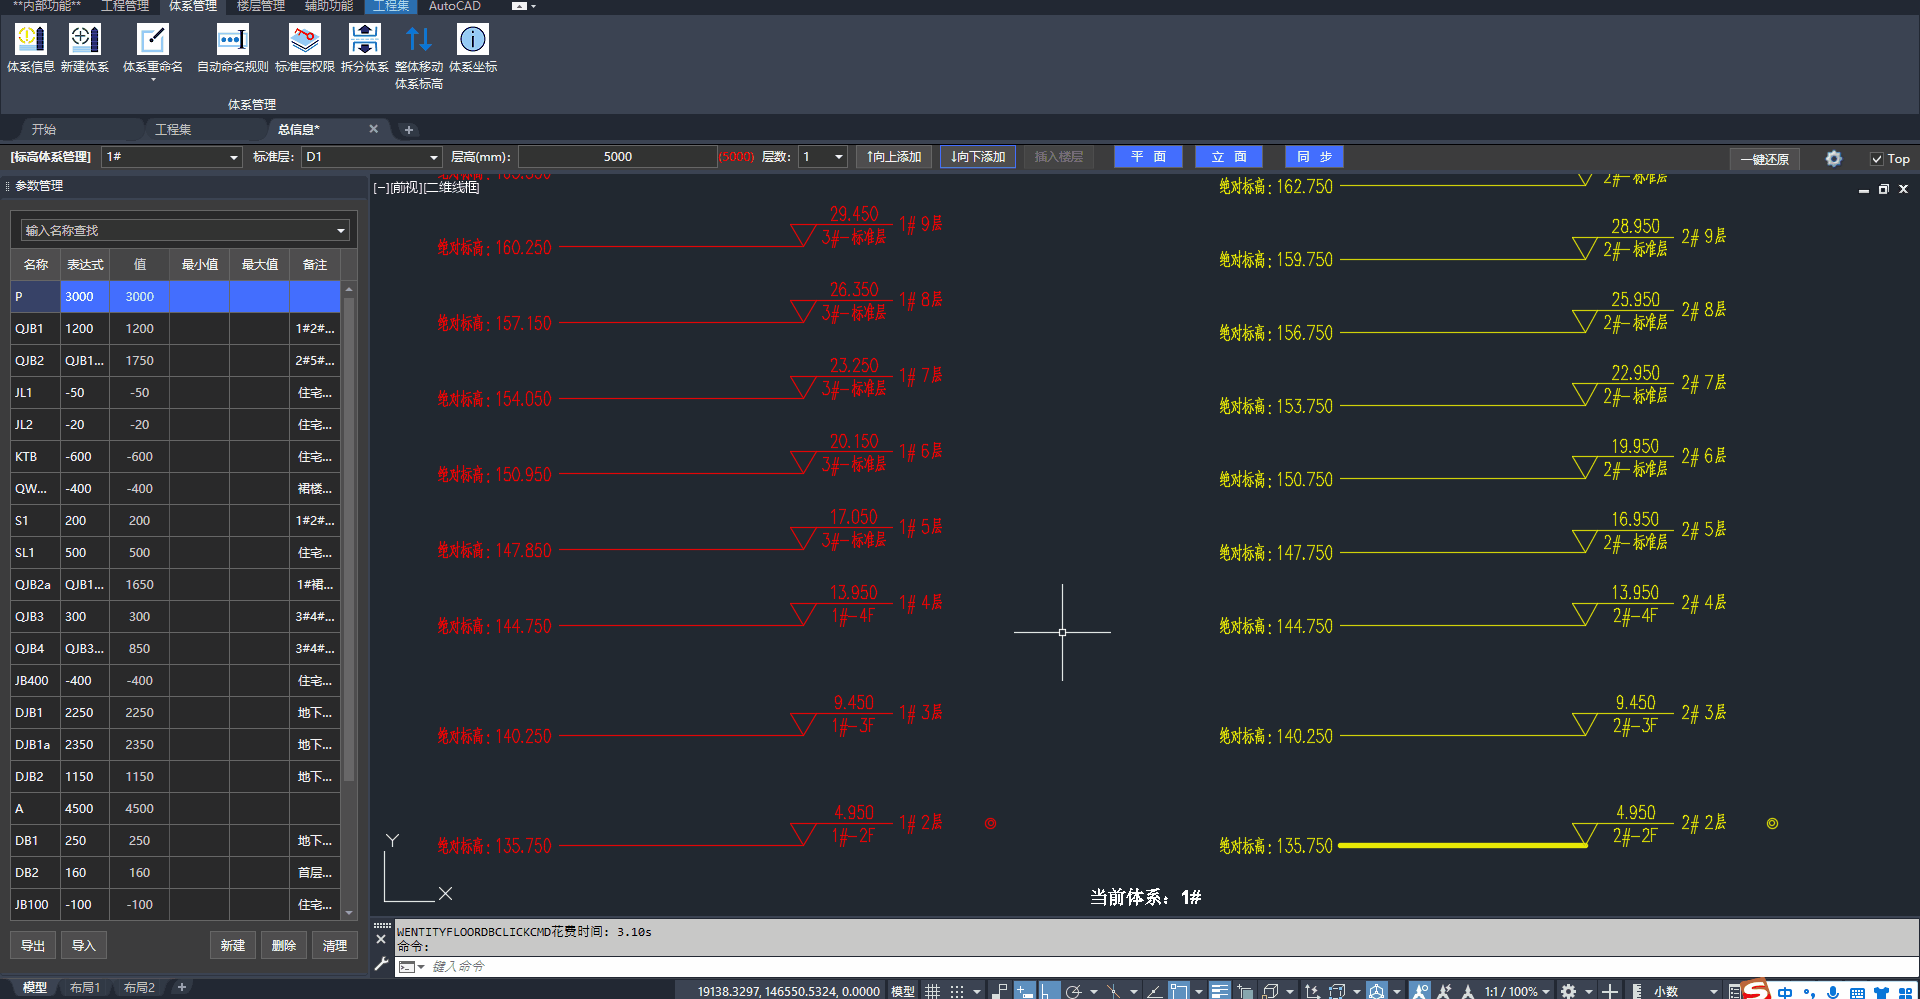Click the 向上添加 button
1920x999 pixels.
894,157
